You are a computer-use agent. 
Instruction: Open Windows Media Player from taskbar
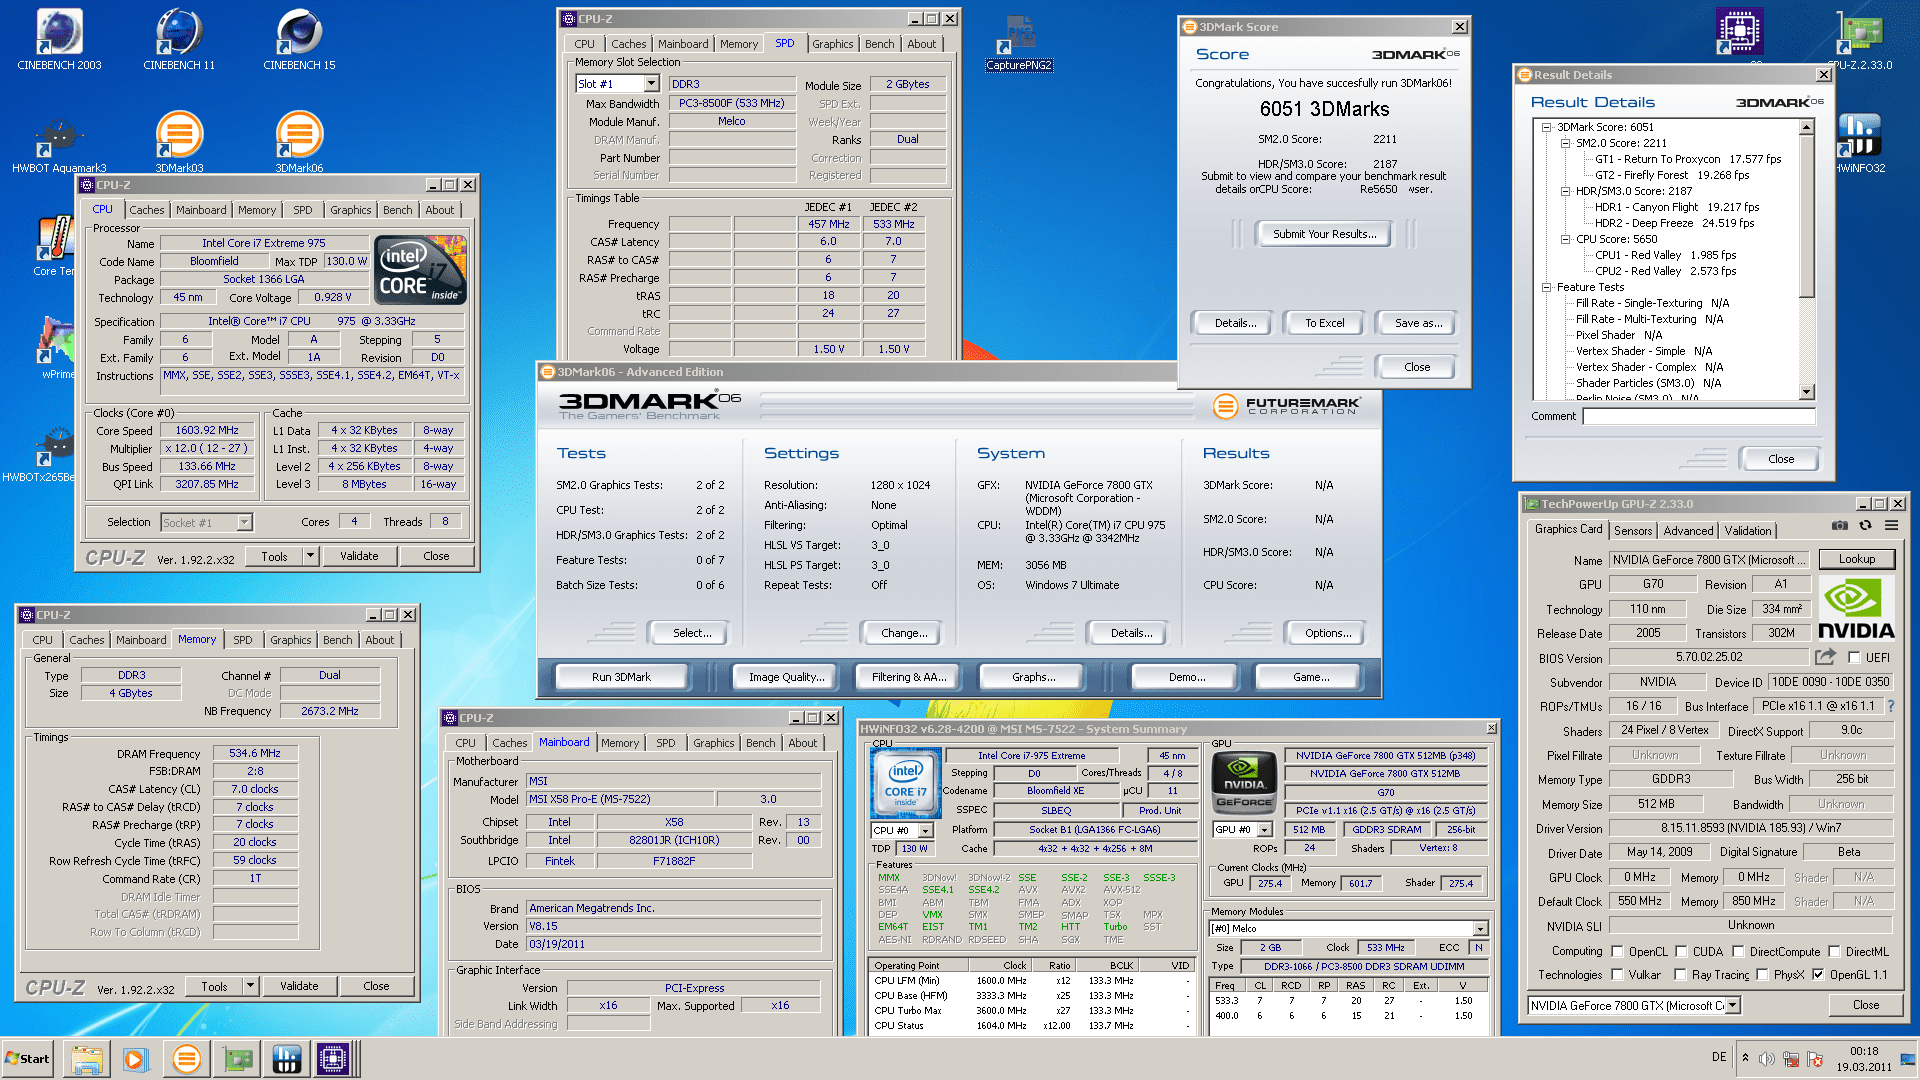(136, 1059)
